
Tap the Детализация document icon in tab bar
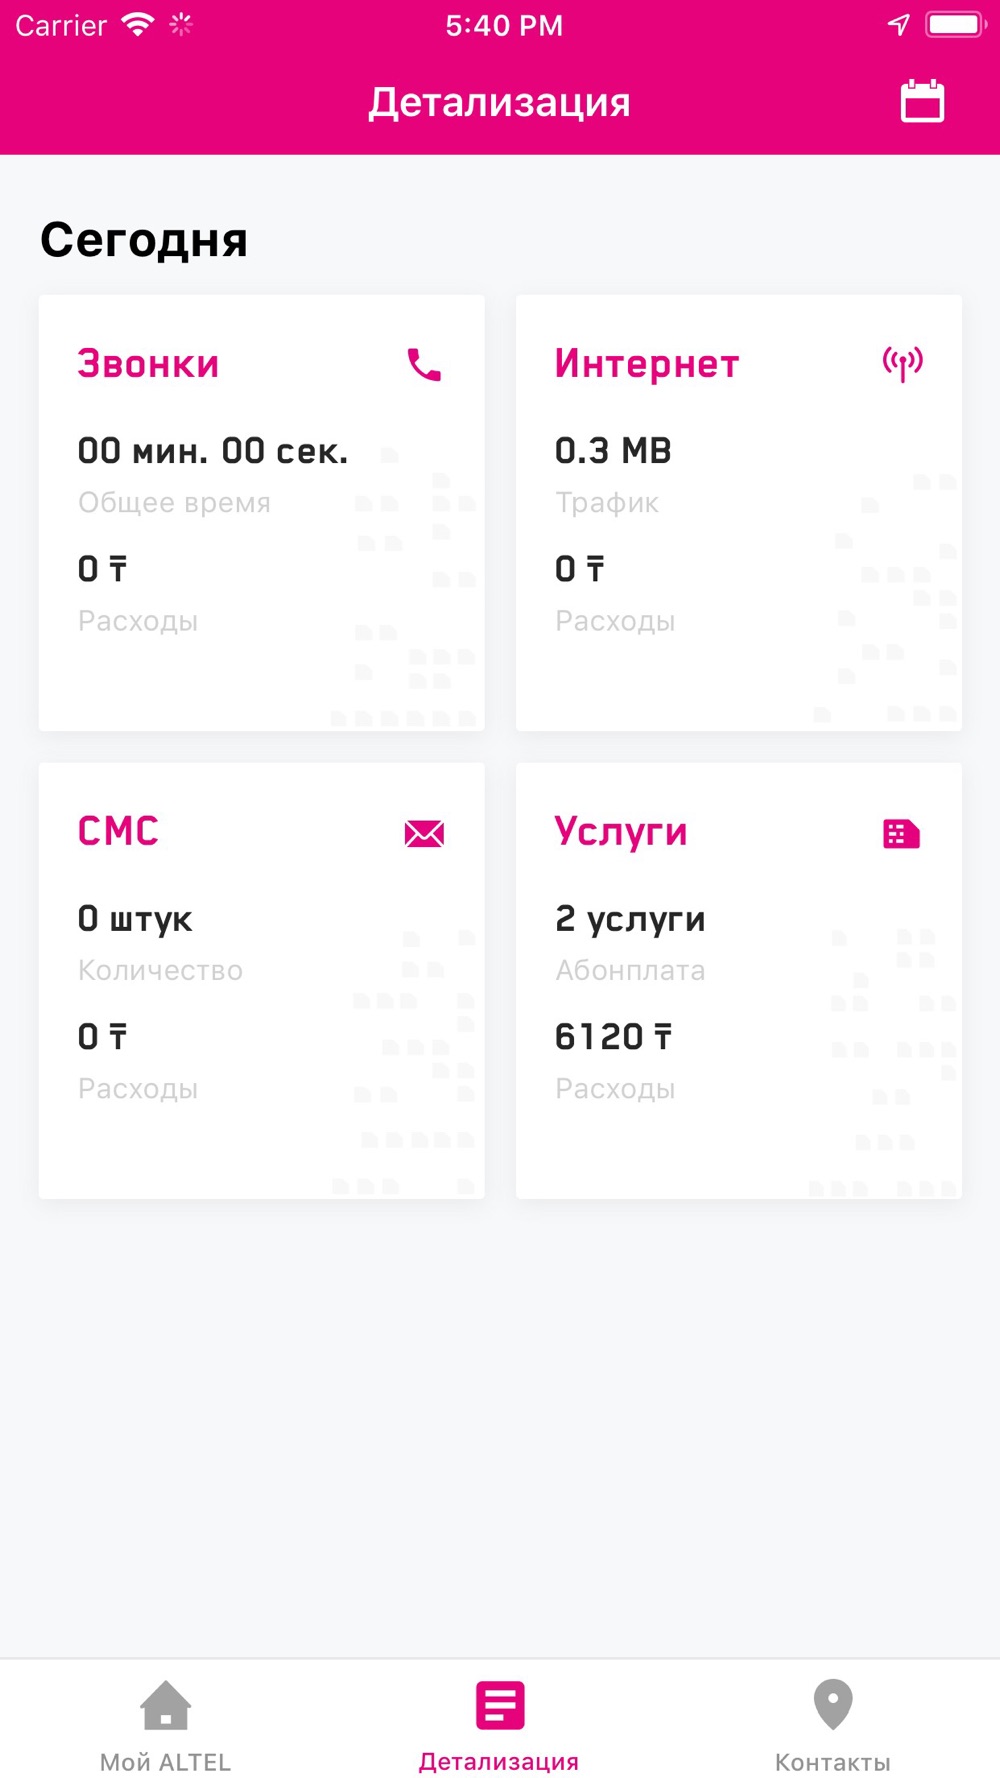[x=500, y=1705]
